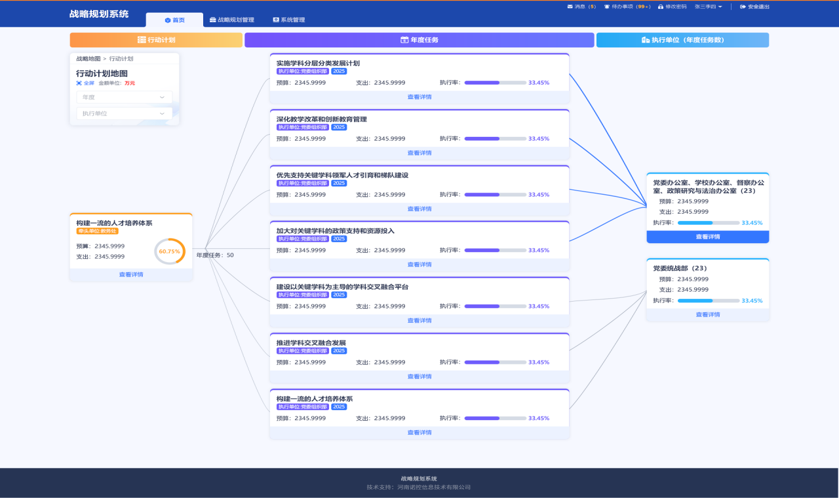Image resolution: width=839 pixels, height=498 pixels.
Task: Click the 执行单位 header organization icon
Action: point(645,40)
